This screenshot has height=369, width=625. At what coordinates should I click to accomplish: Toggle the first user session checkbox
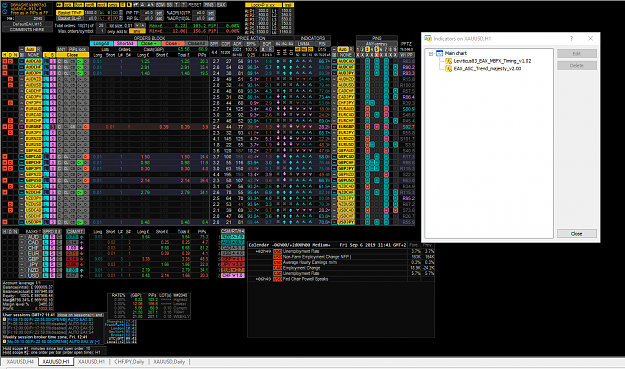point(4,320)
